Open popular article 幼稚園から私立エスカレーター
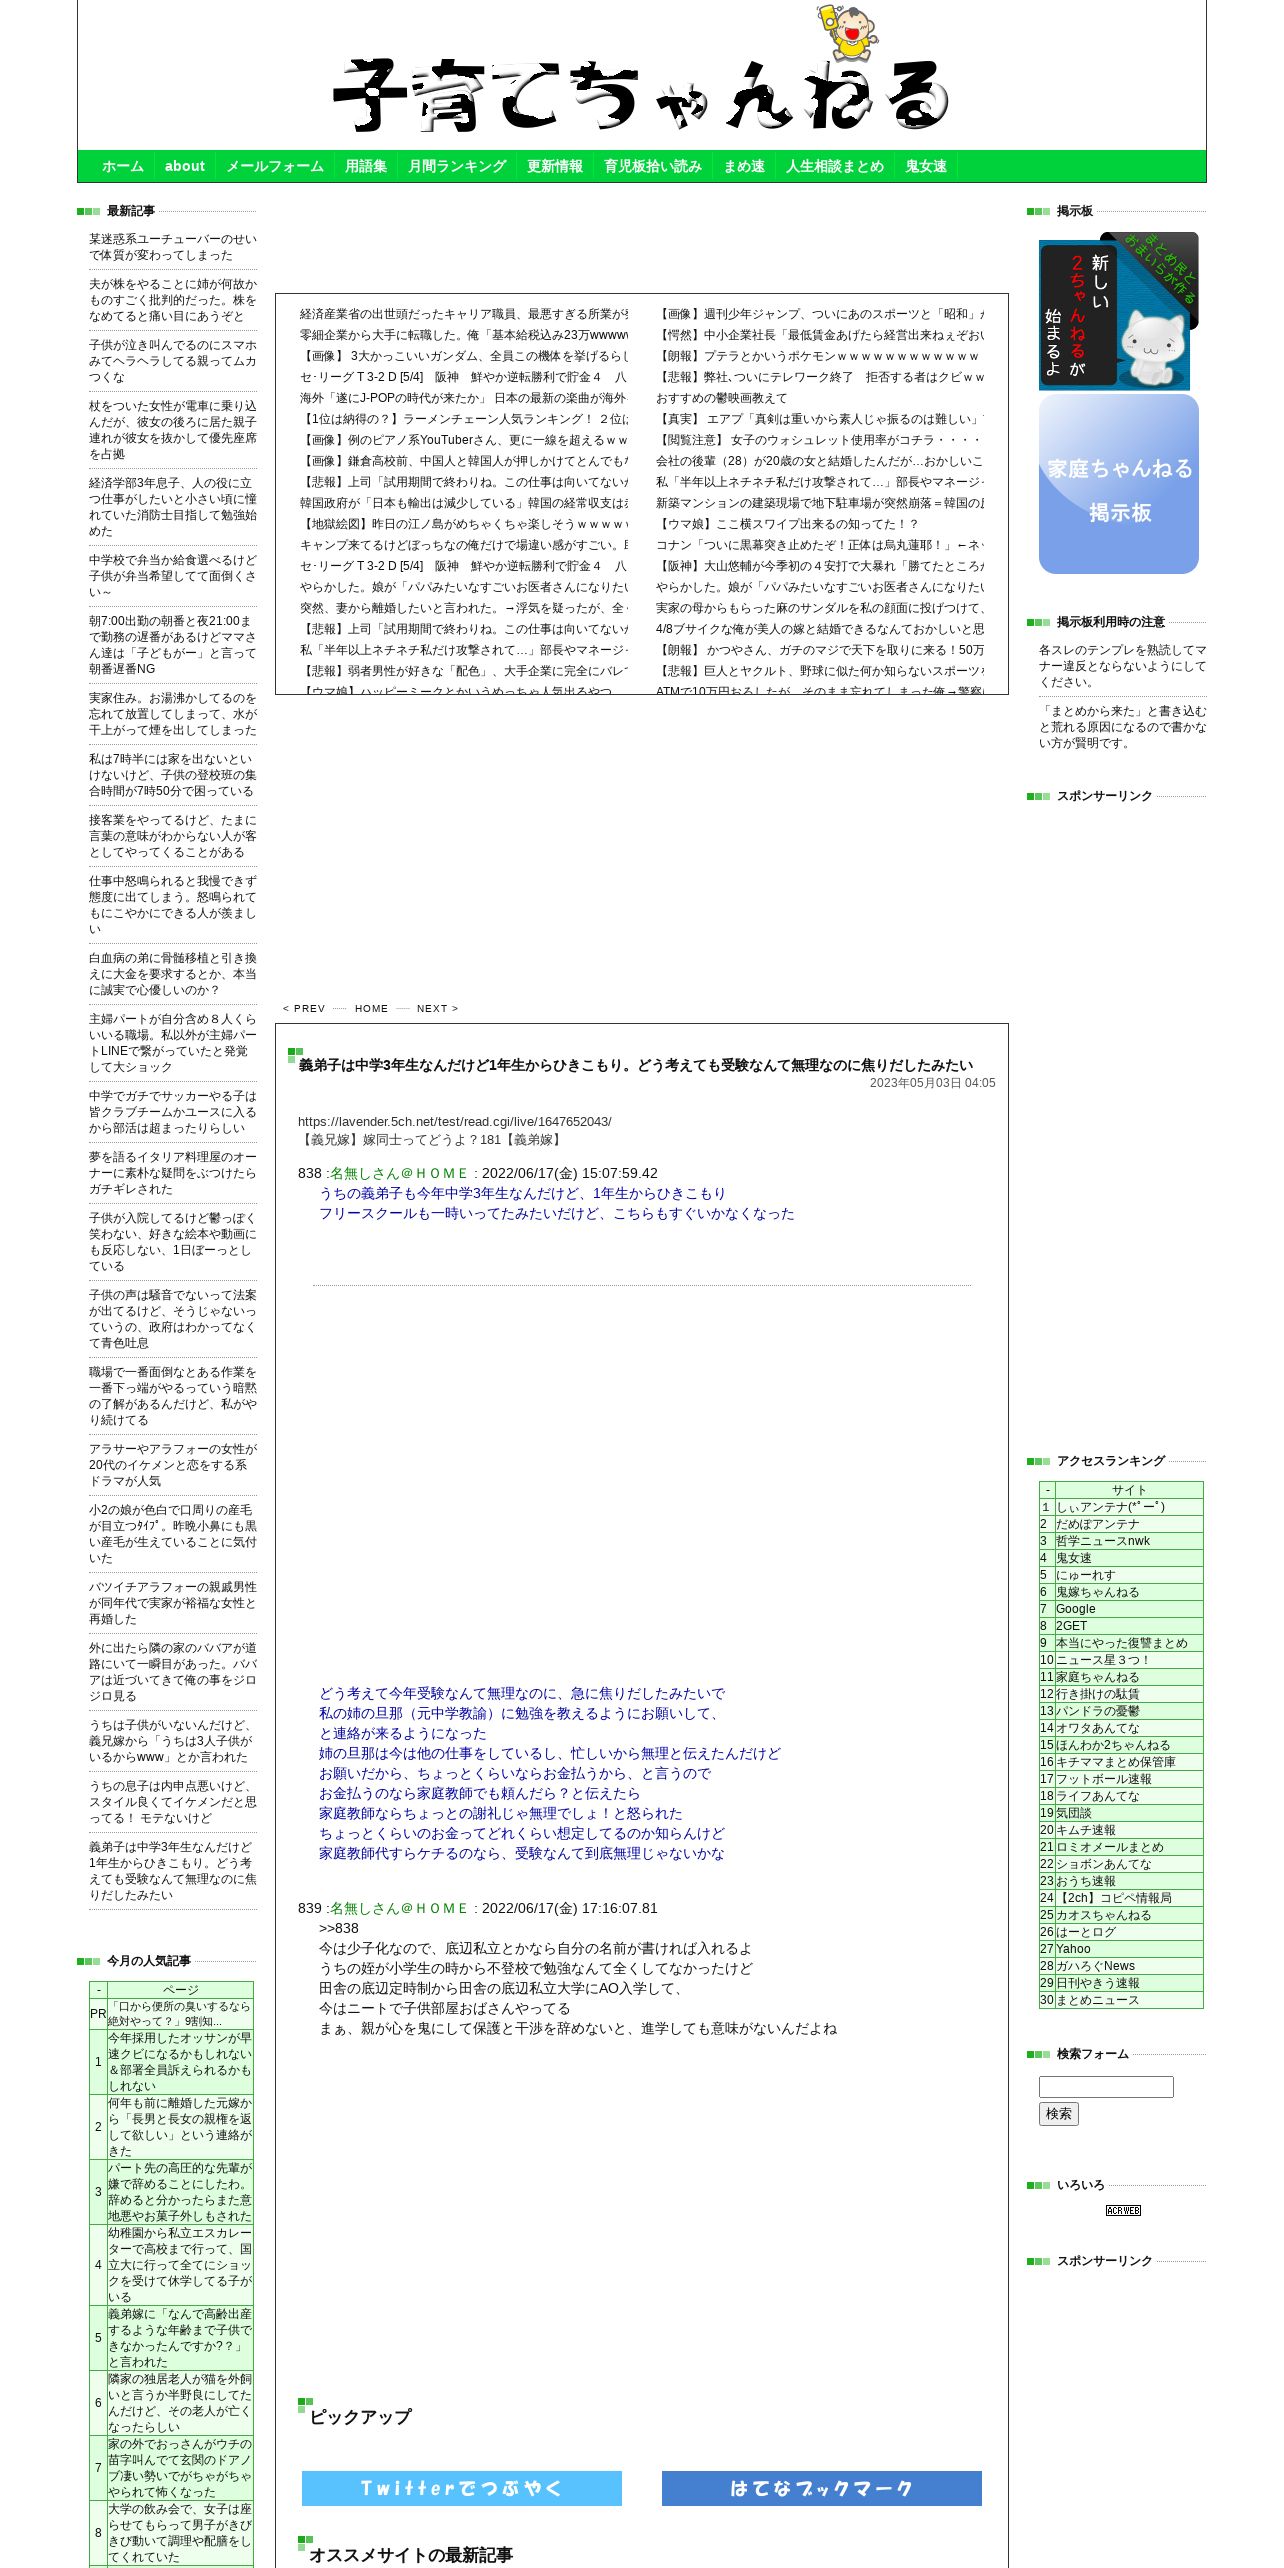The height and width of the screenshot is (2568, 1284). click(180, 2265)
